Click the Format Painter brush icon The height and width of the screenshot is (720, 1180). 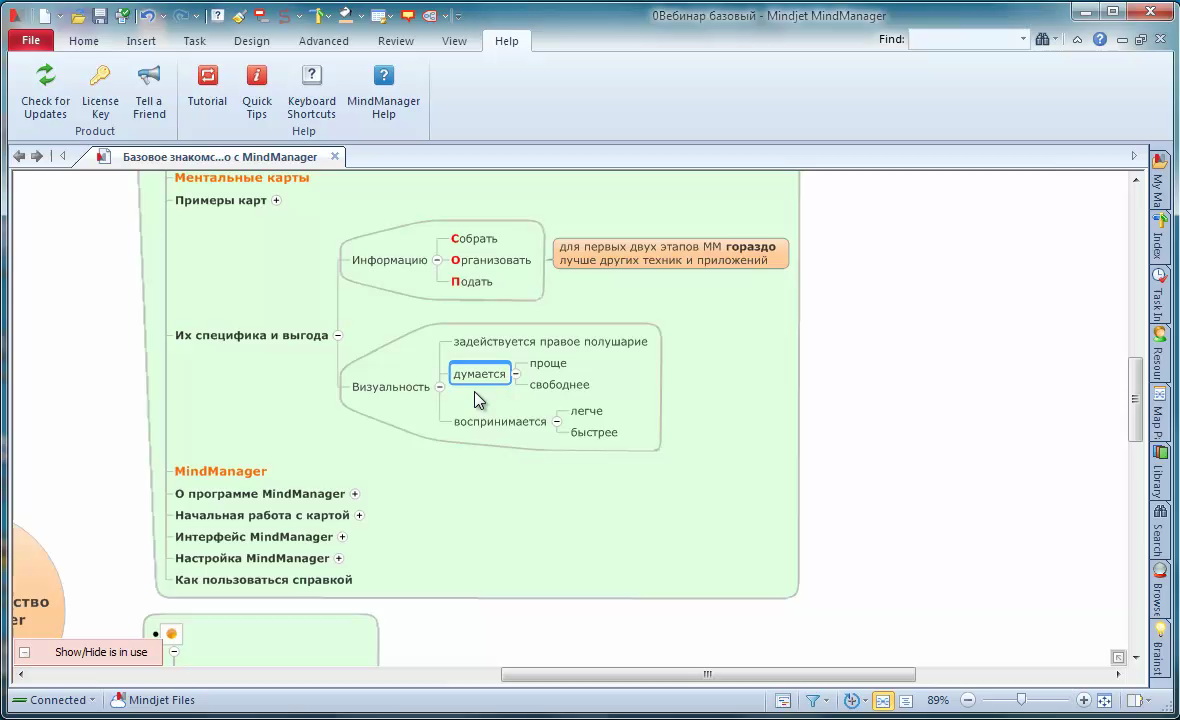point(239,15)
